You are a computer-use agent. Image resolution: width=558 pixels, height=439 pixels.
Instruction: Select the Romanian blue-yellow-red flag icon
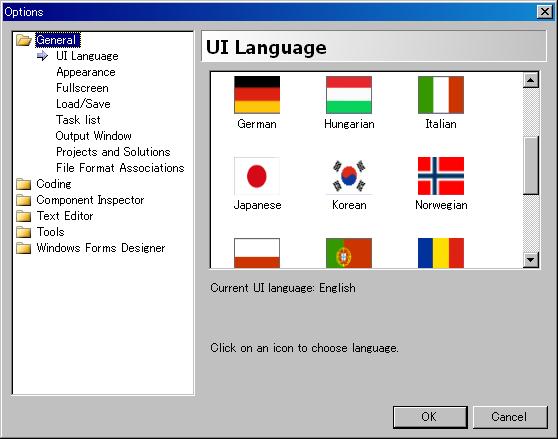point(441,253)
